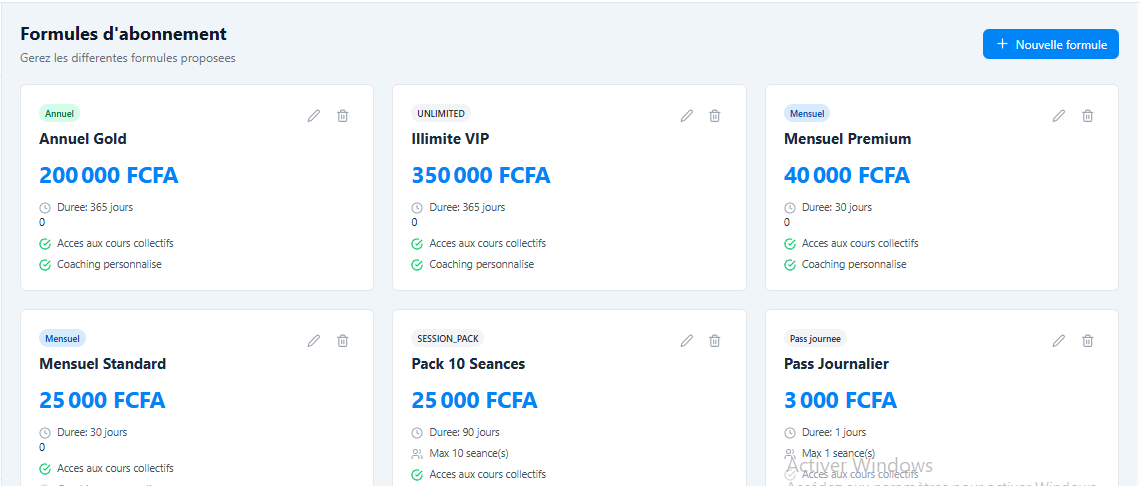Click the 3 000 FCFA price
Screen dimensions: 1140x486
pos(840,400)
